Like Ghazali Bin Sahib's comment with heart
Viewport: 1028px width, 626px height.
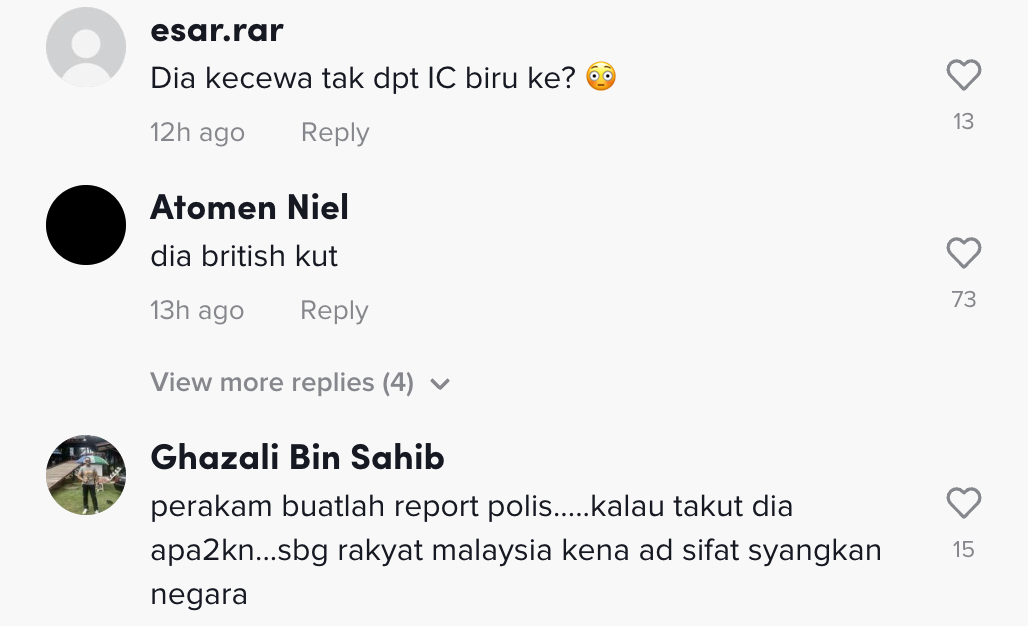pyautogui.click(x=963, y=503)
